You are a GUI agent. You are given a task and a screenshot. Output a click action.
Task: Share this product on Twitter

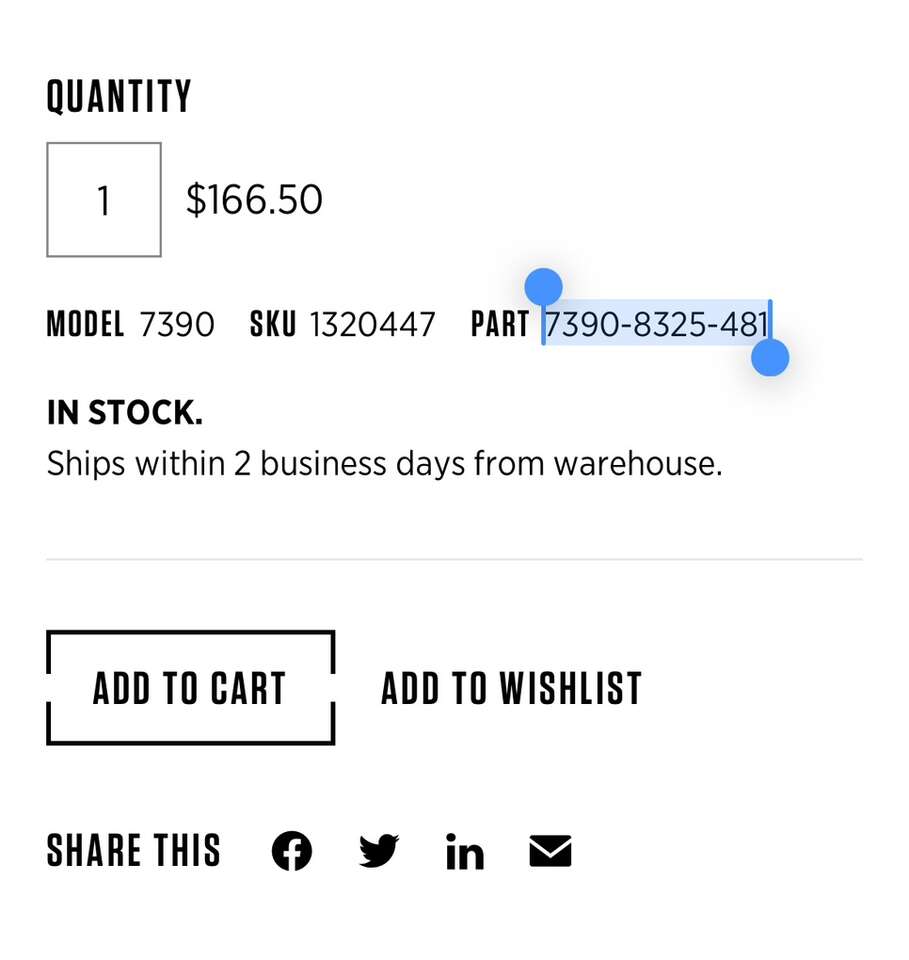pos(379,852)
